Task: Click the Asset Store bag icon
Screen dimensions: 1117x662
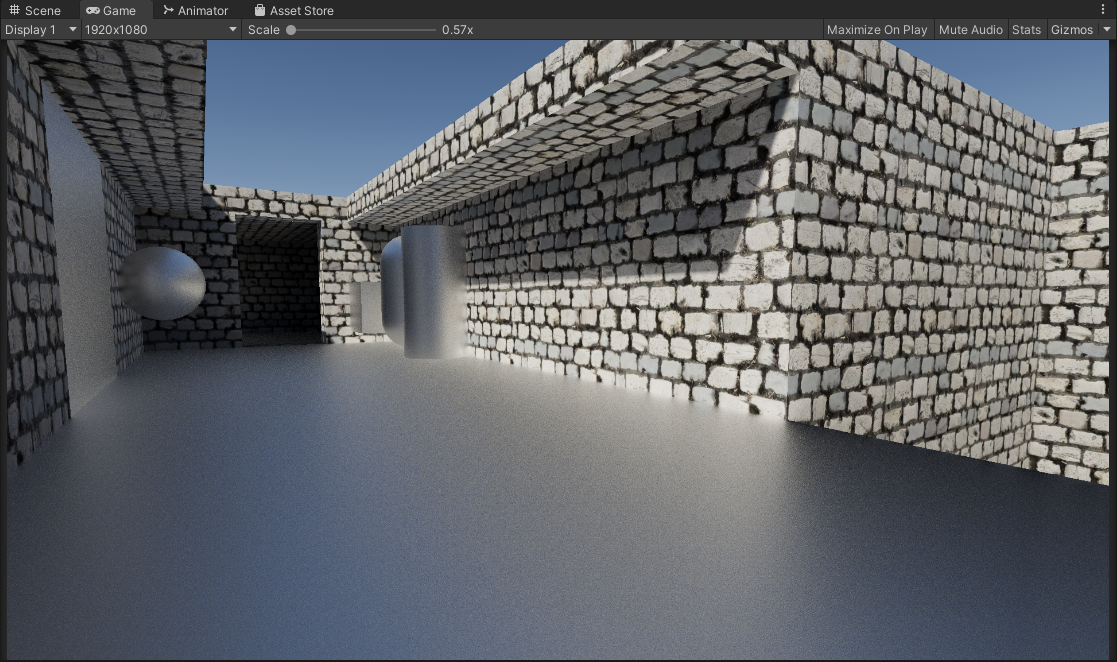Action: pyautogui.click(x=260, y=10)
